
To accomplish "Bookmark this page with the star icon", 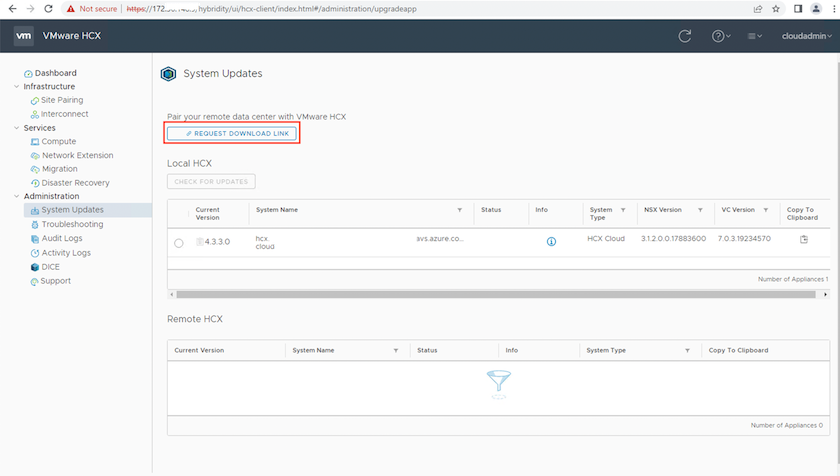I will tap(776, 9).
